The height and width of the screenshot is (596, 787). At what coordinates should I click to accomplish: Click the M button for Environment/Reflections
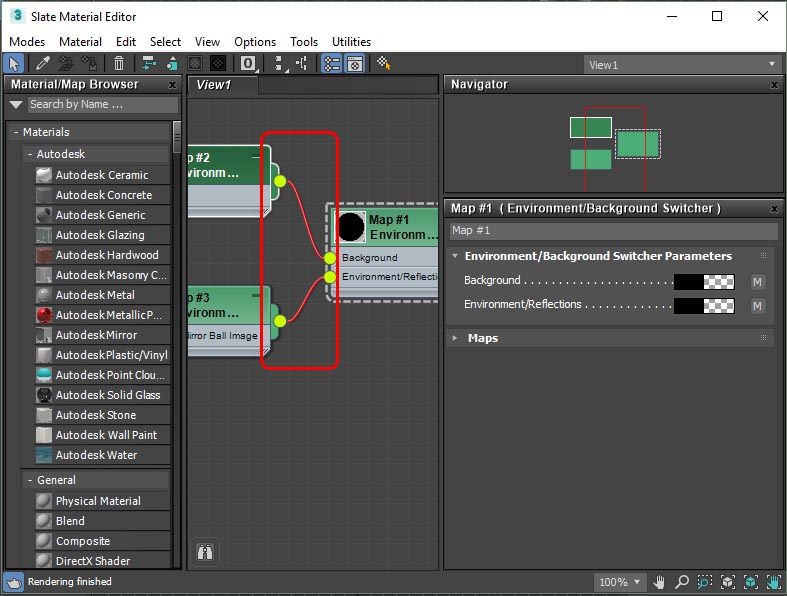(757, 306)
